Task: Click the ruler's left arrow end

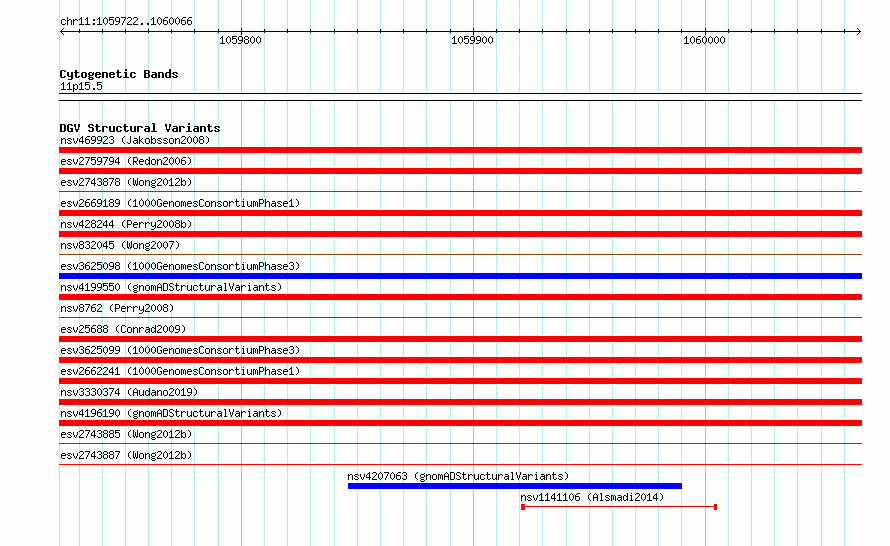Action: tap(62, 32)
